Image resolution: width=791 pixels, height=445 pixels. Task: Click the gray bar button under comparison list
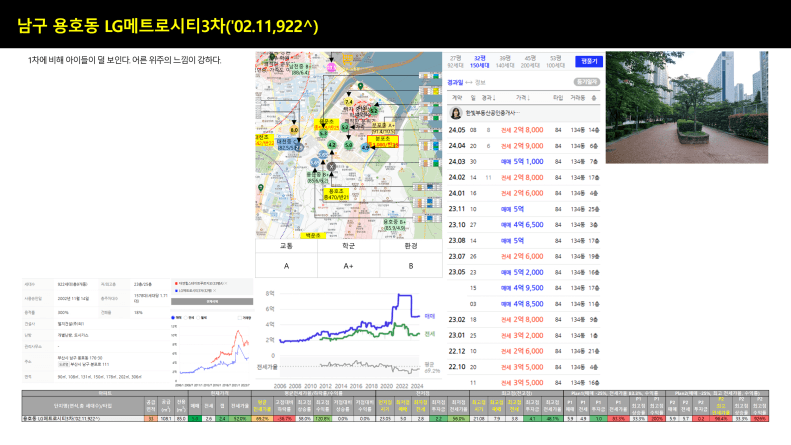pos(212,301)
